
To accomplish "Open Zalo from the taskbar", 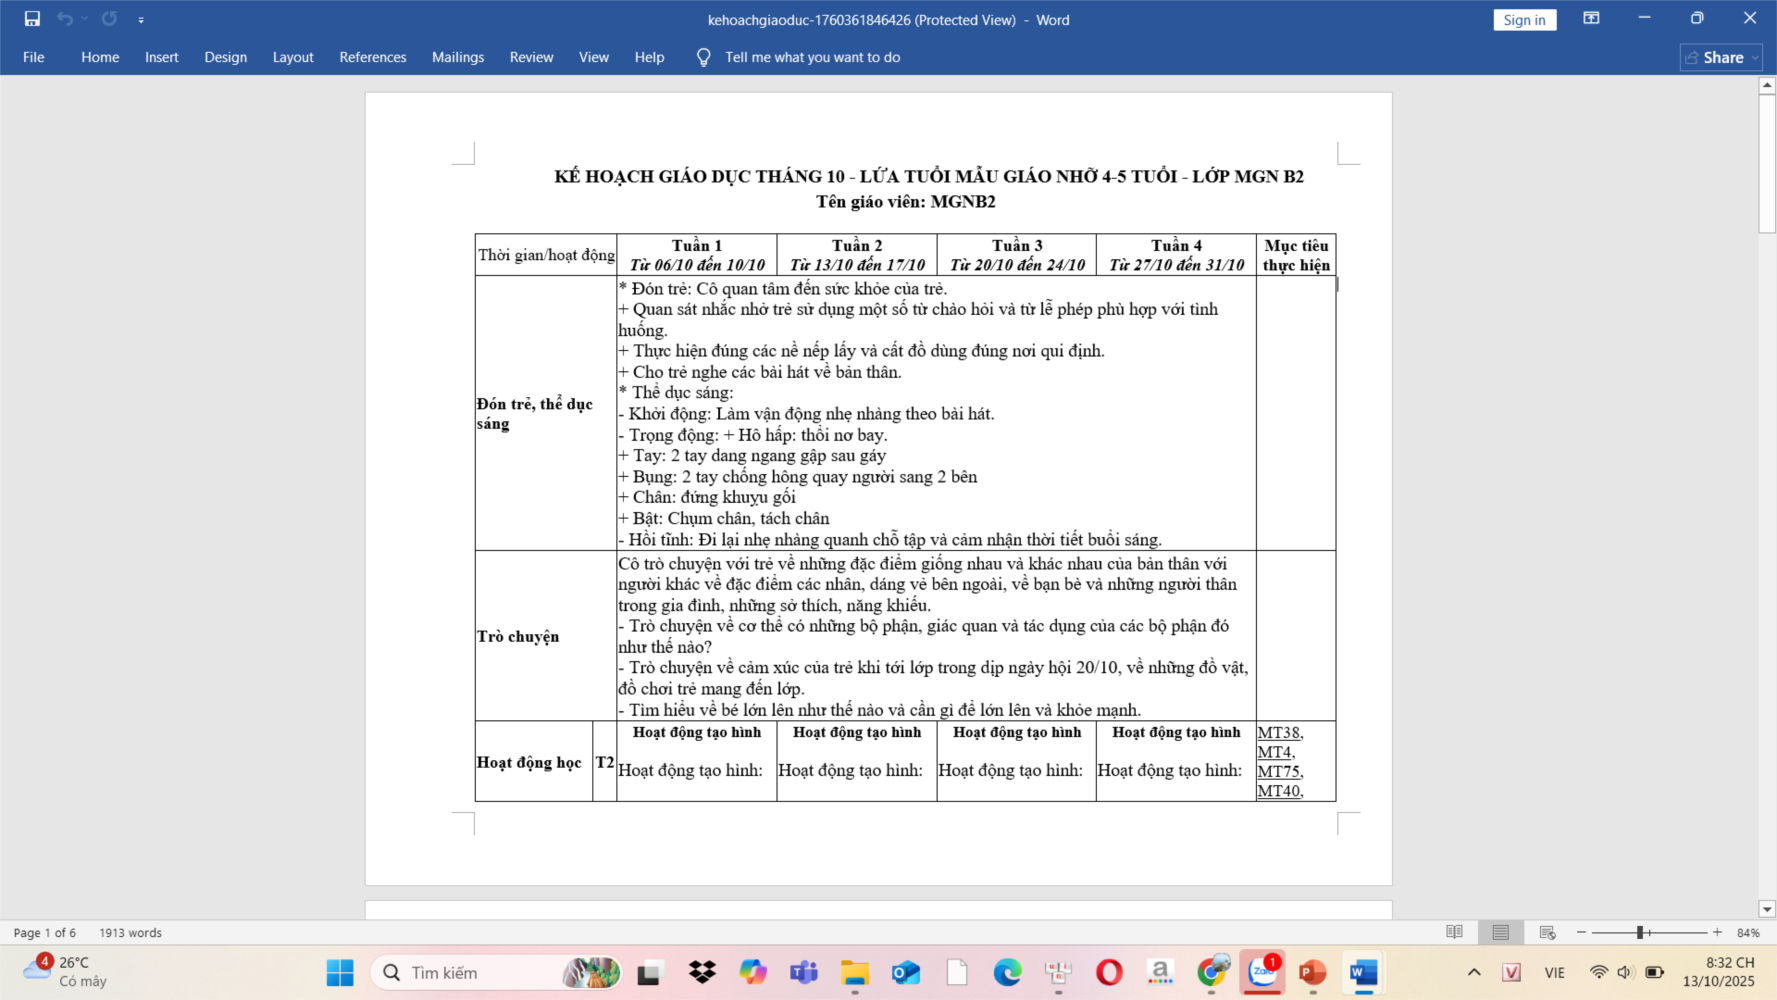I will pos(1262,972).
